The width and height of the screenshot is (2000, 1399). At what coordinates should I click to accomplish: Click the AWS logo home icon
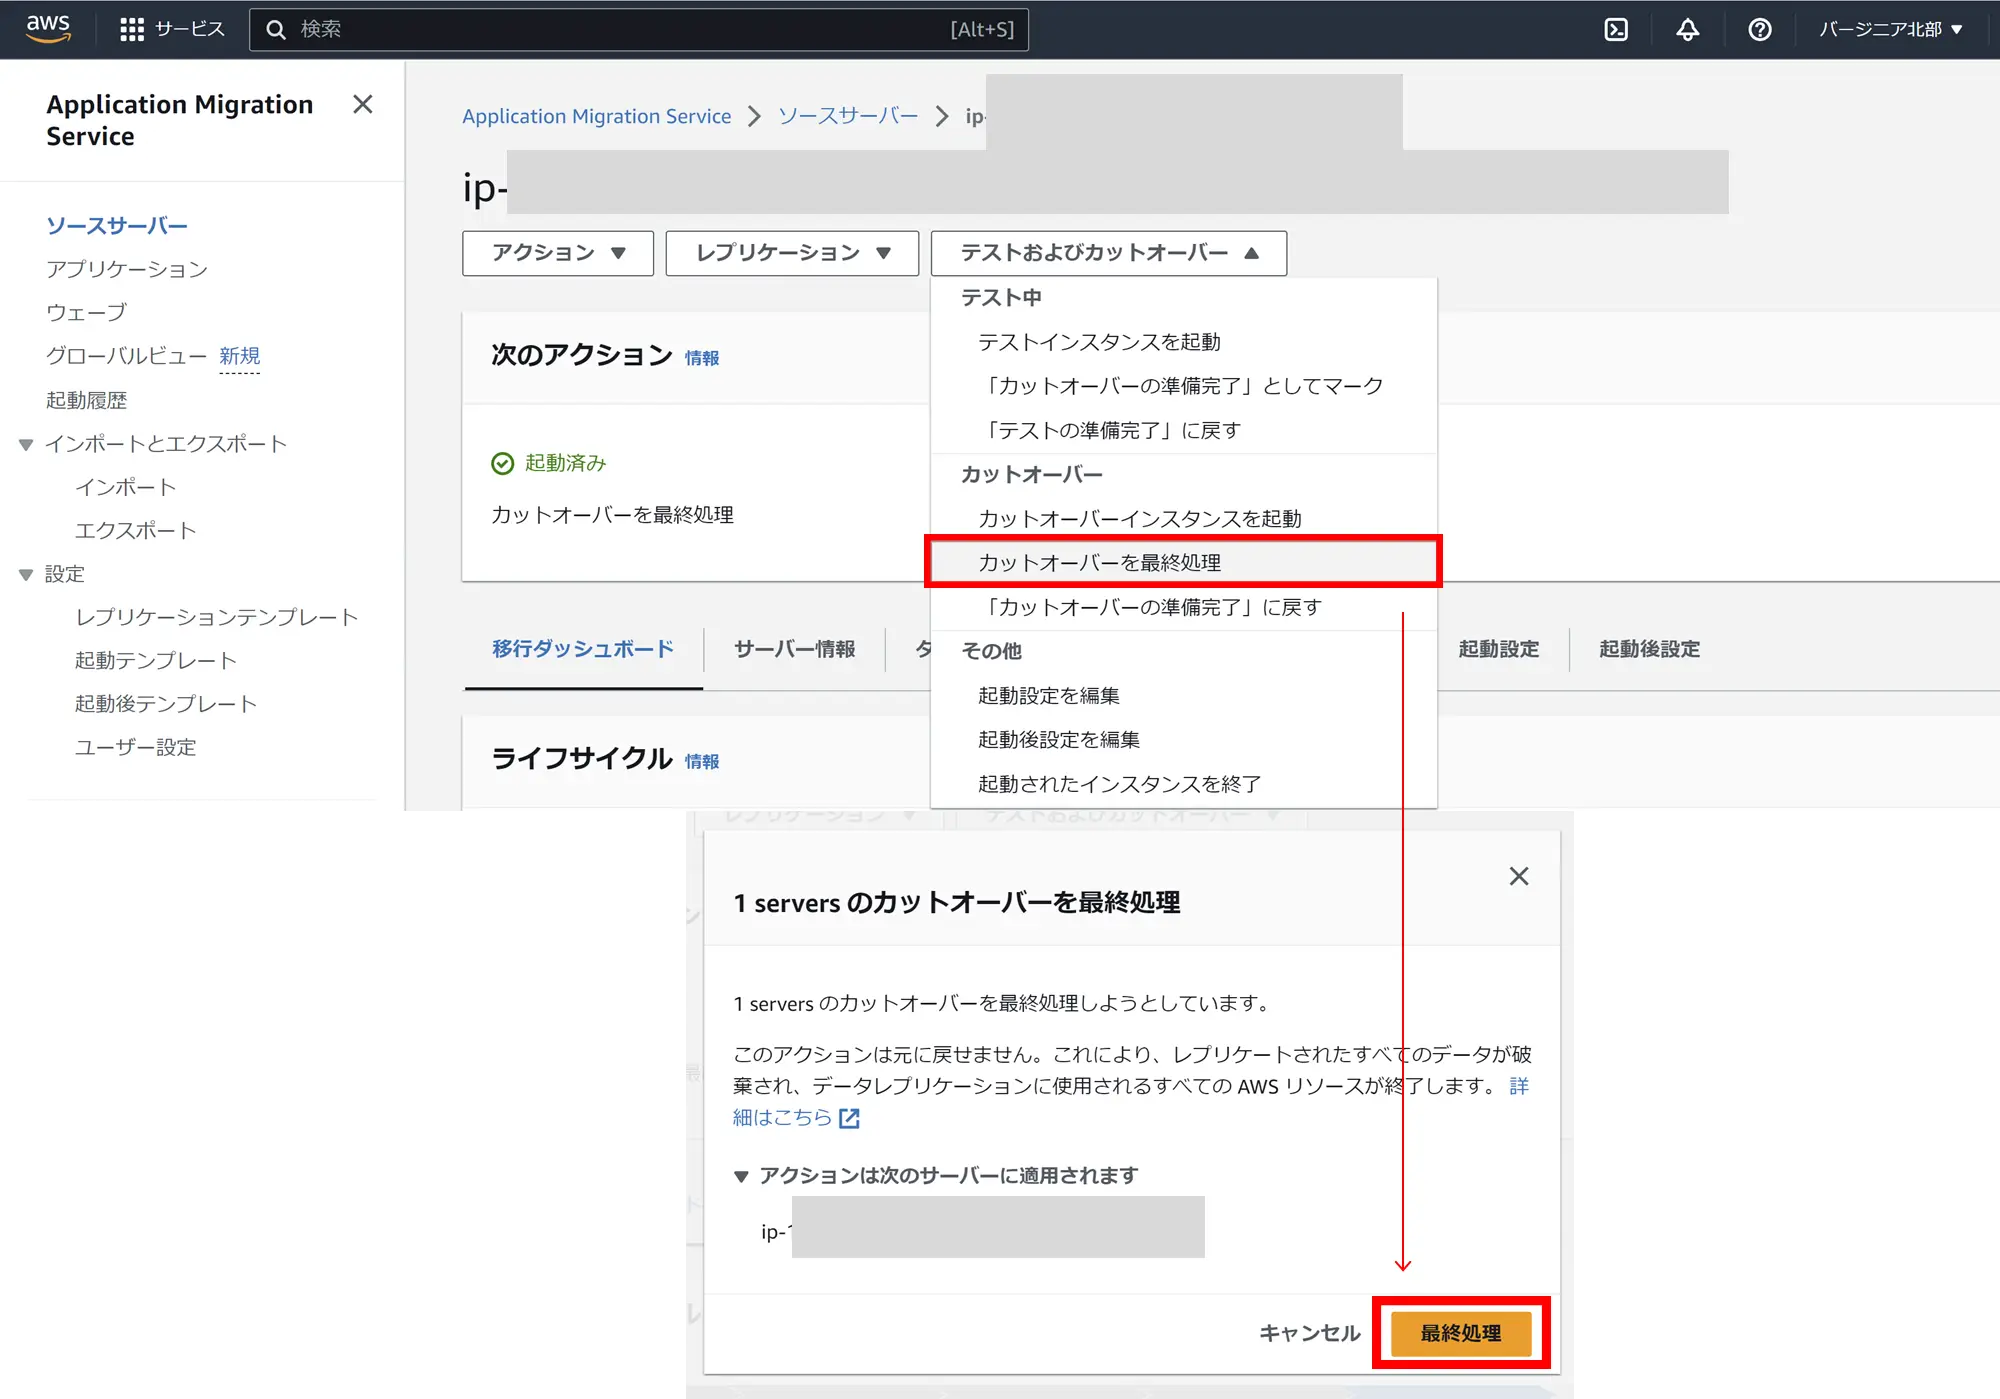(48, 28)
